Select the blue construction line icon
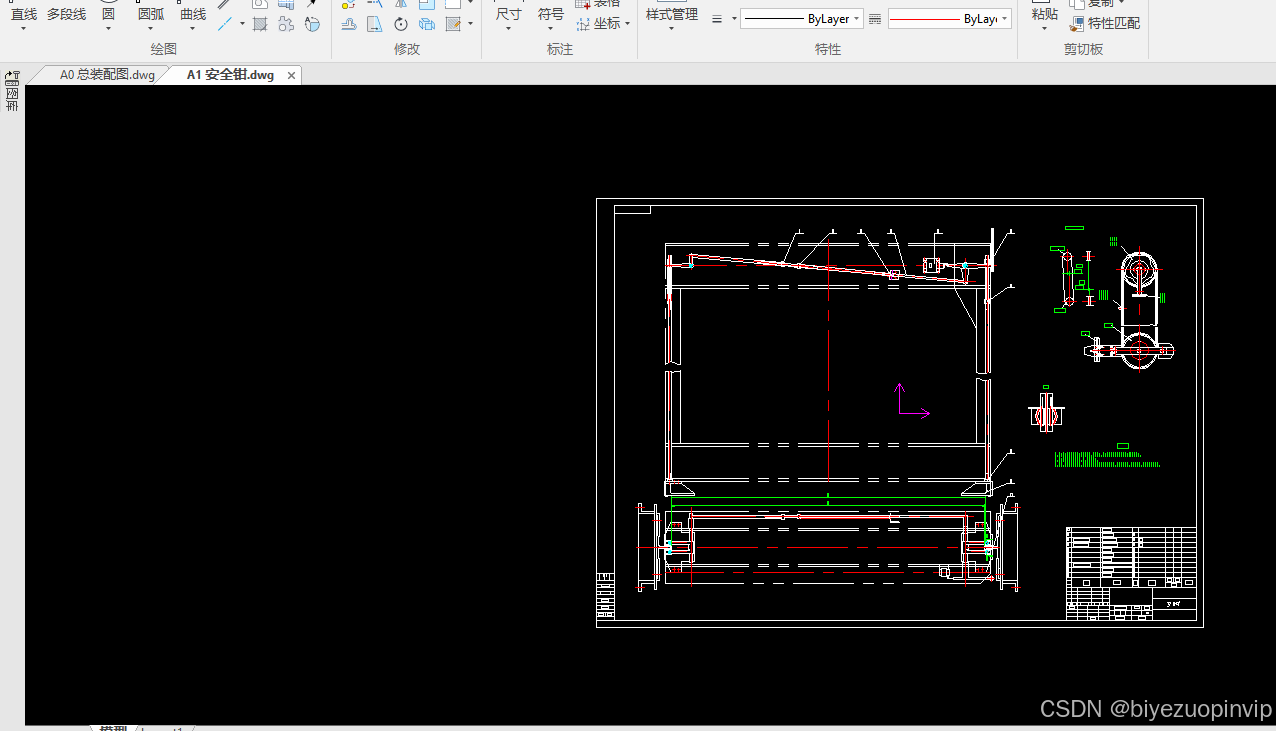 (226, 23)
